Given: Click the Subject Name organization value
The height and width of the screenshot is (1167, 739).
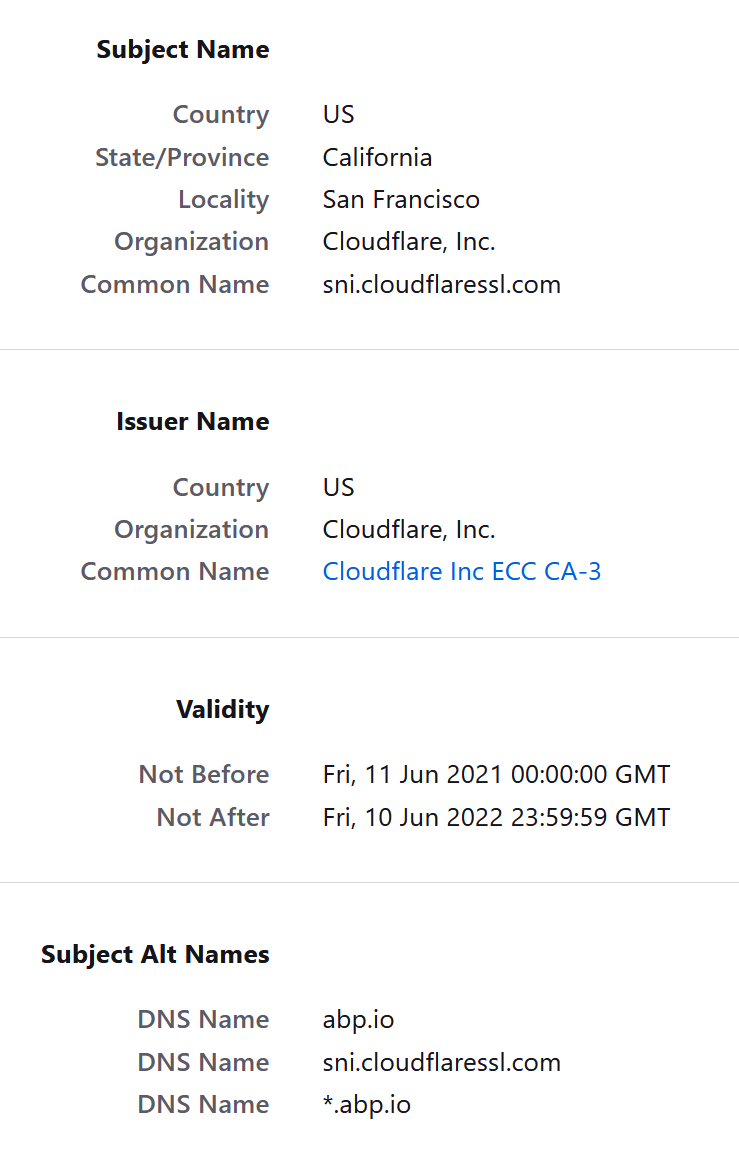Looking at the screenshot, I should pos(409,242).
